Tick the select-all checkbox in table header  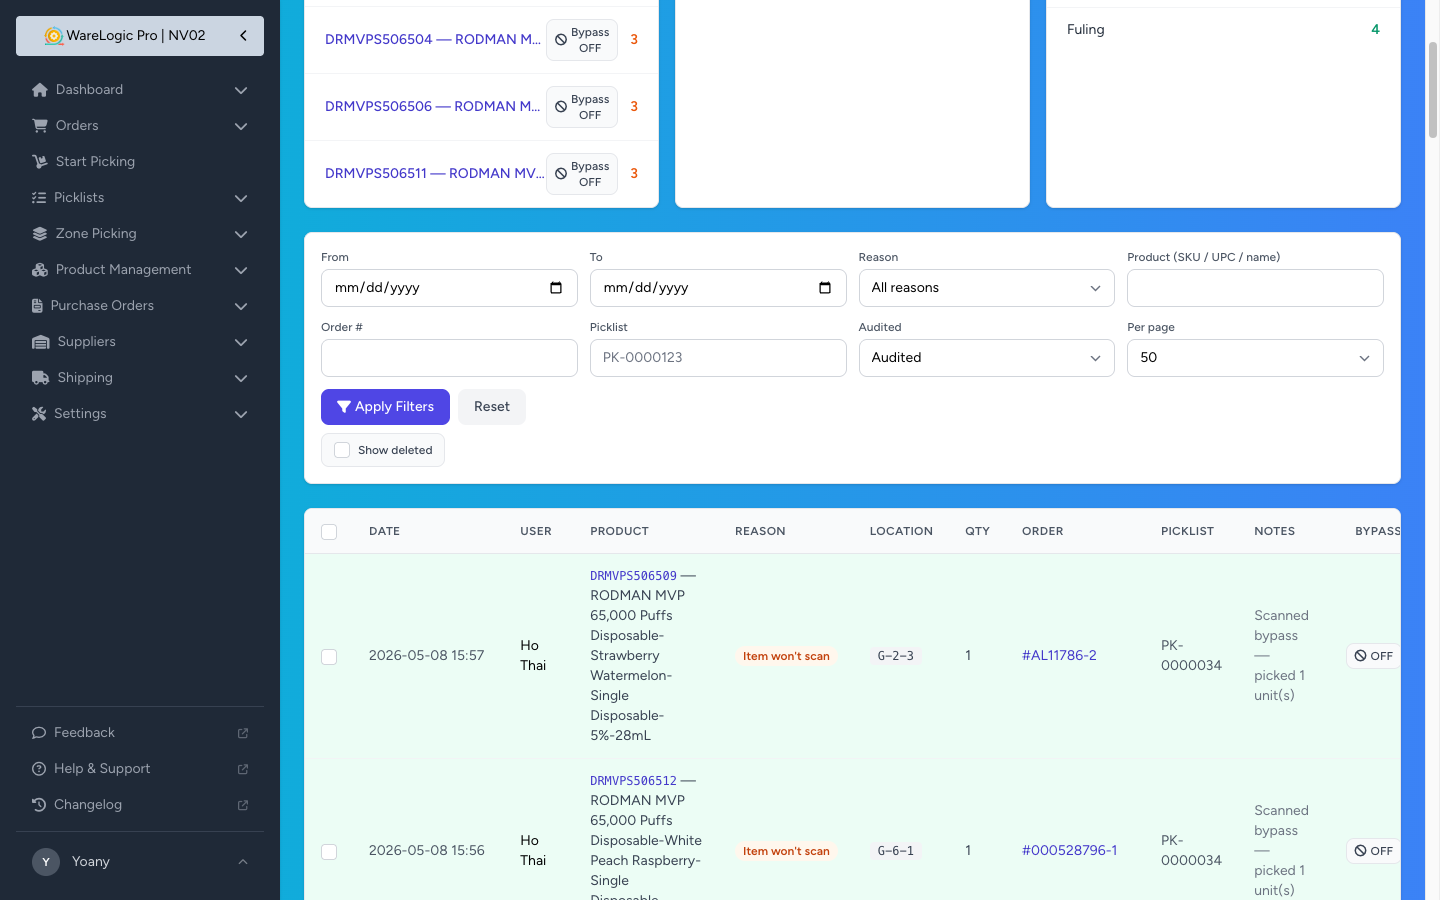click(x=329, y=532)
